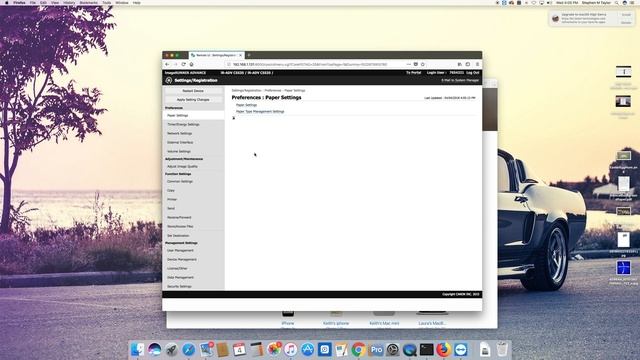Viewport: 640px width, 360px height.
Task: Open Data Management in sidebar
Action: point(180,278)
